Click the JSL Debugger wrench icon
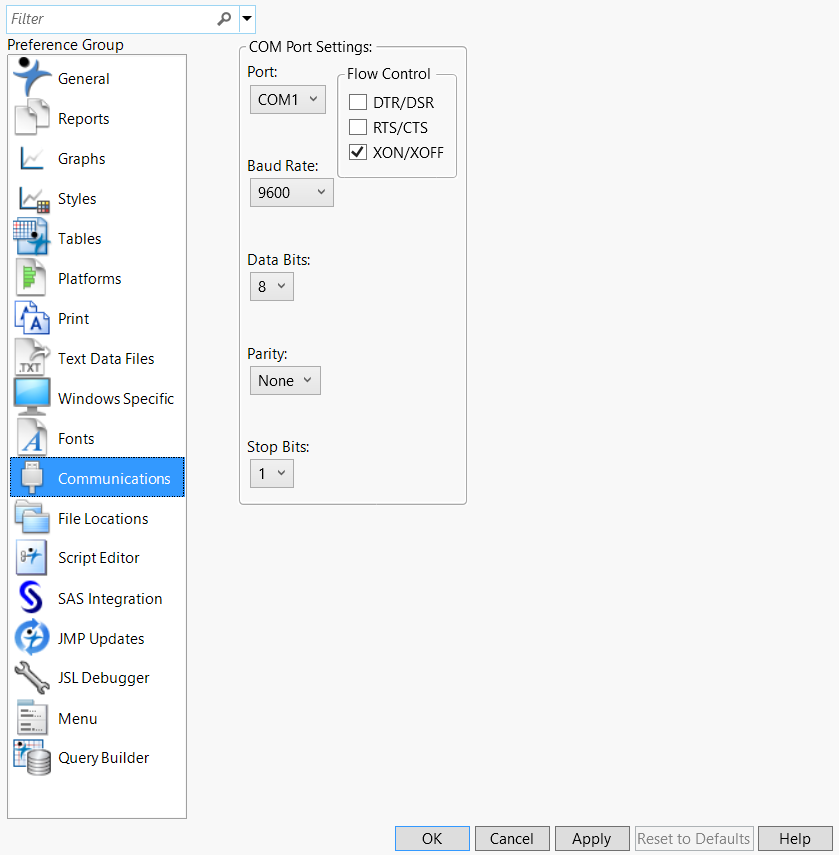Viewport: 839px width, 855px height. [x=32, y=677]
